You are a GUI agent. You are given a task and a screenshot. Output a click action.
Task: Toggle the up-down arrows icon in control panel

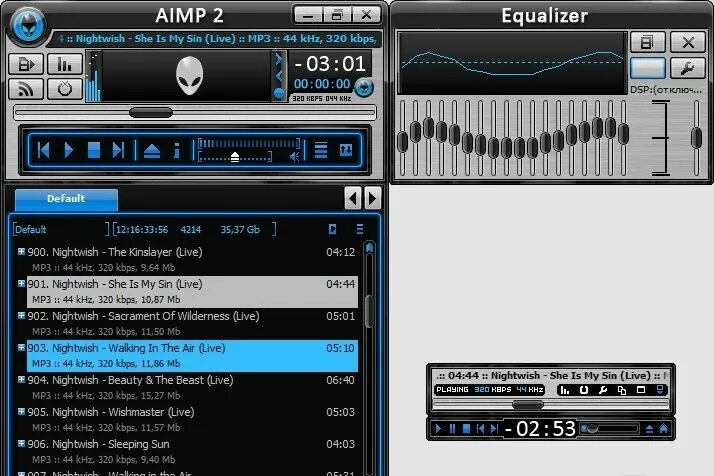click(346, 150)
